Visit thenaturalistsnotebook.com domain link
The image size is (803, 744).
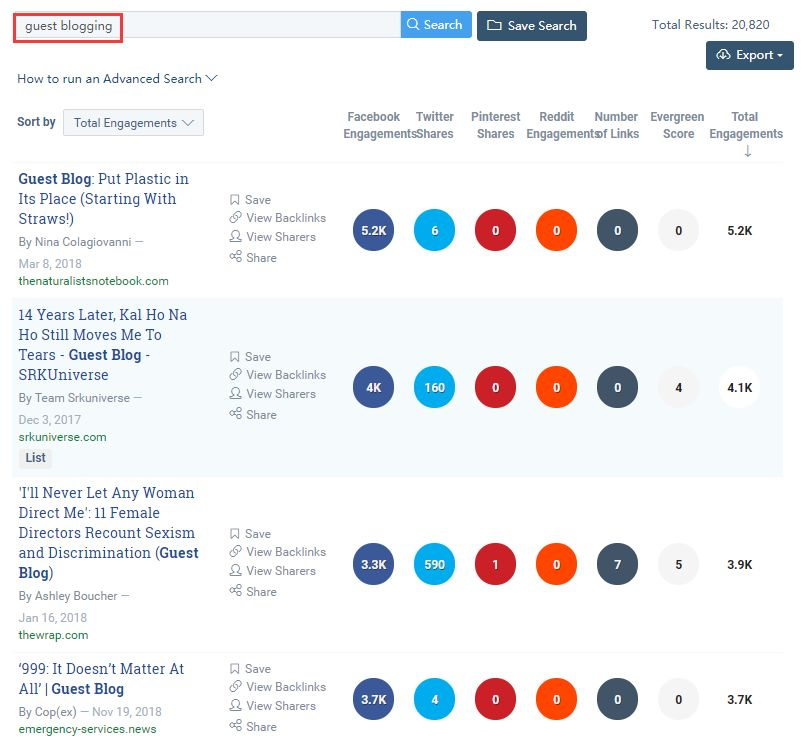click(93, 281)
